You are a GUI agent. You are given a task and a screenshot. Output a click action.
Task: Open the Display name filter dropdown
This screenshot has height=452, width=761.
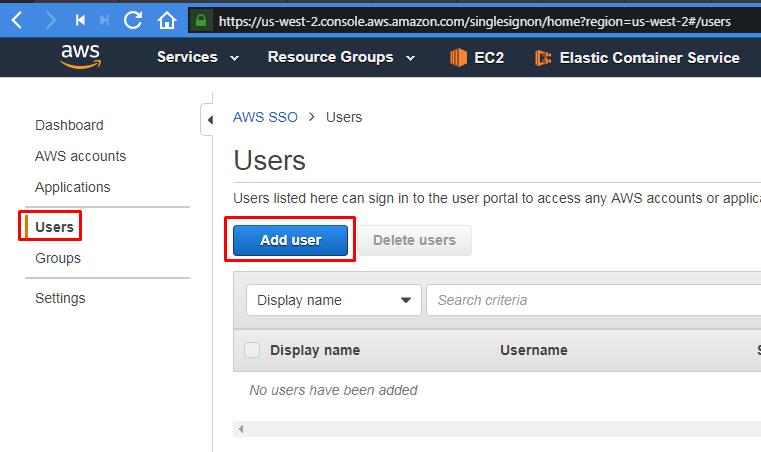point(333,300)
